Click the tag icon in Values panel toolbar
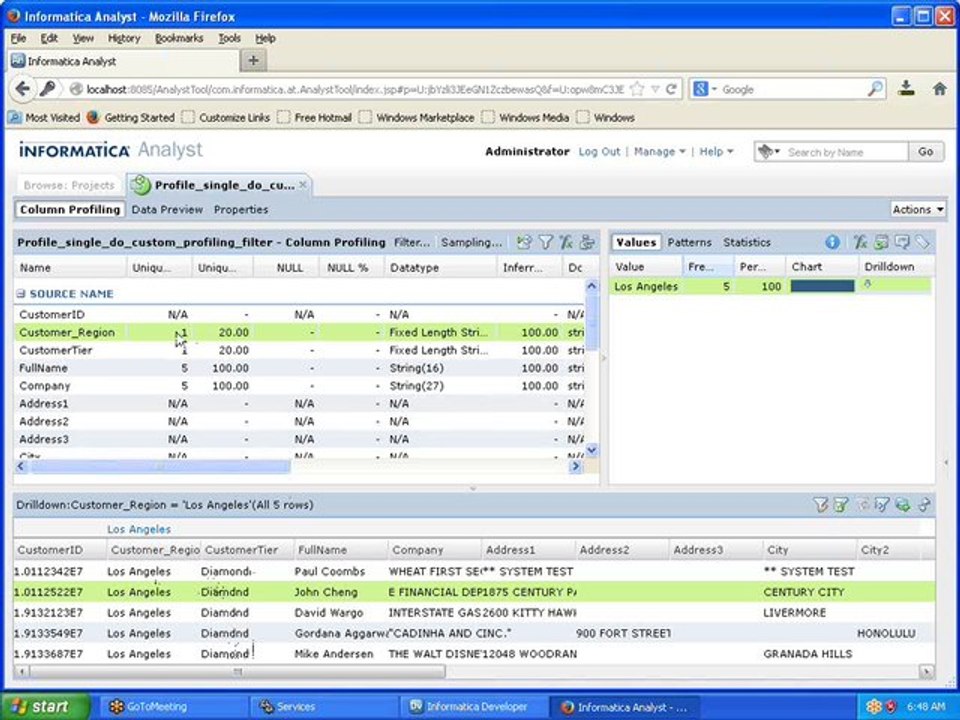Image resolution: width=960 pixels, height=720 pixels. (922, 242)
